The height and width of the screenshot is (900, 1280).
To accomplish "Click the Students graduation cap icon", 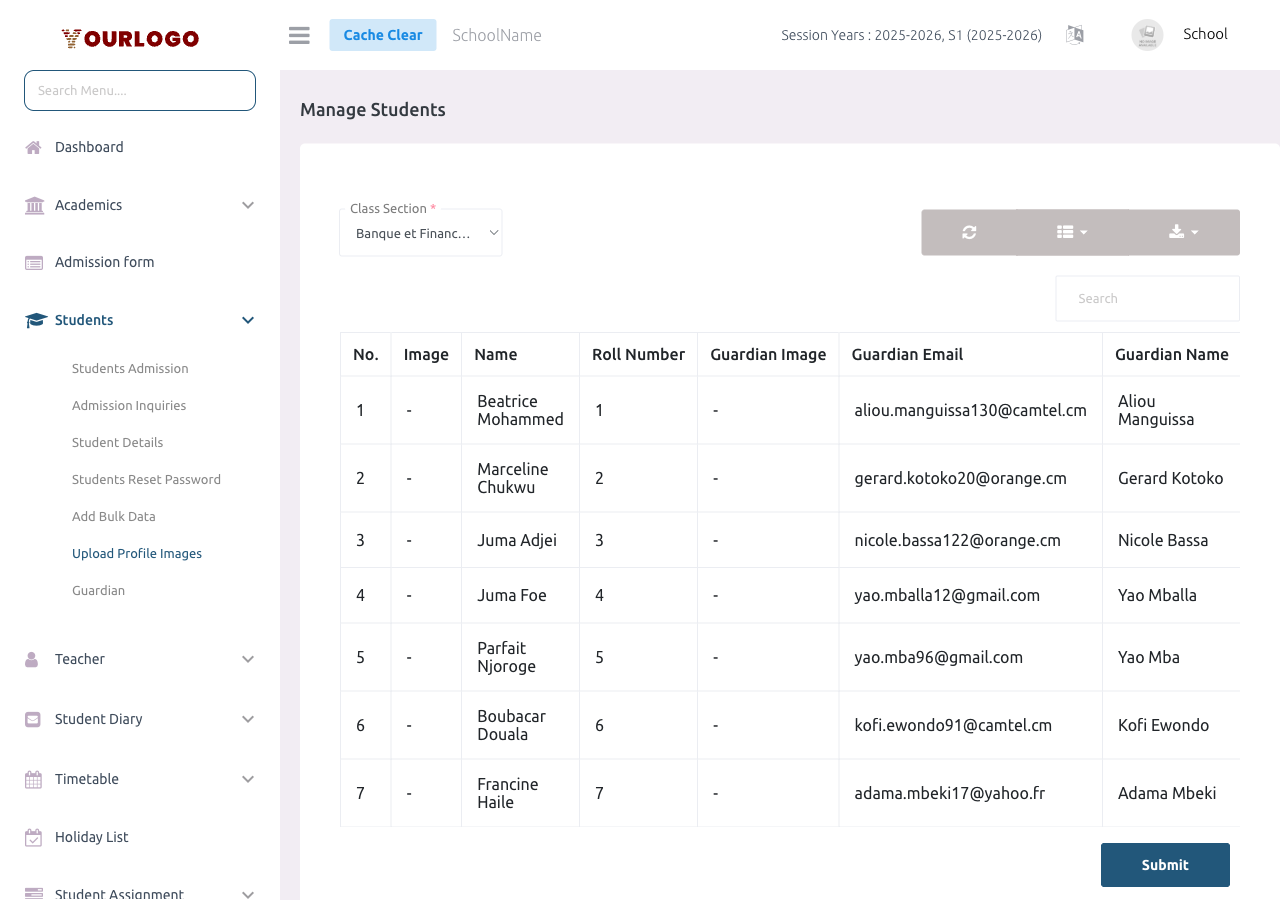I will coord(33,319).
